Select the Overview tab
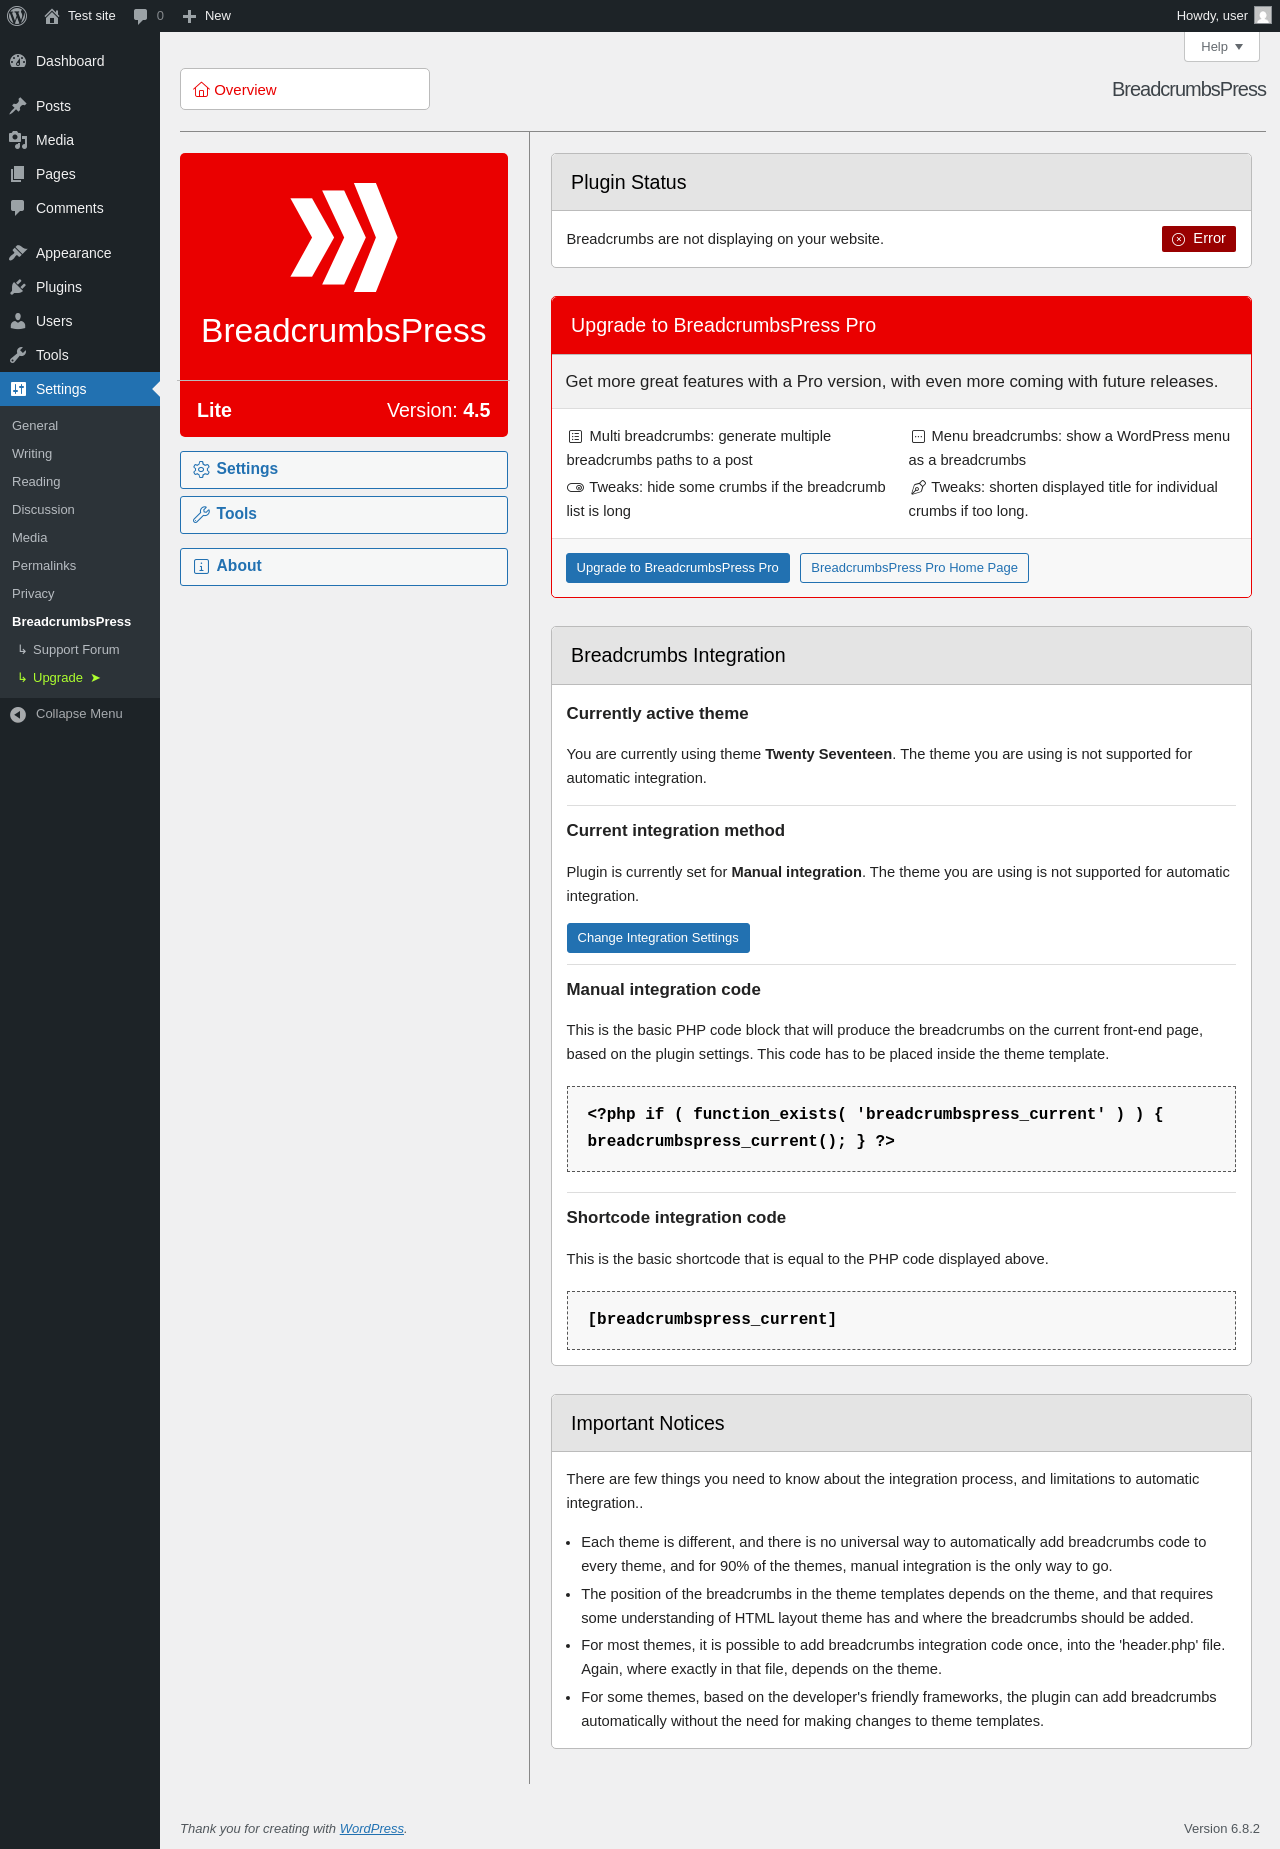 [x=305, y=90]
